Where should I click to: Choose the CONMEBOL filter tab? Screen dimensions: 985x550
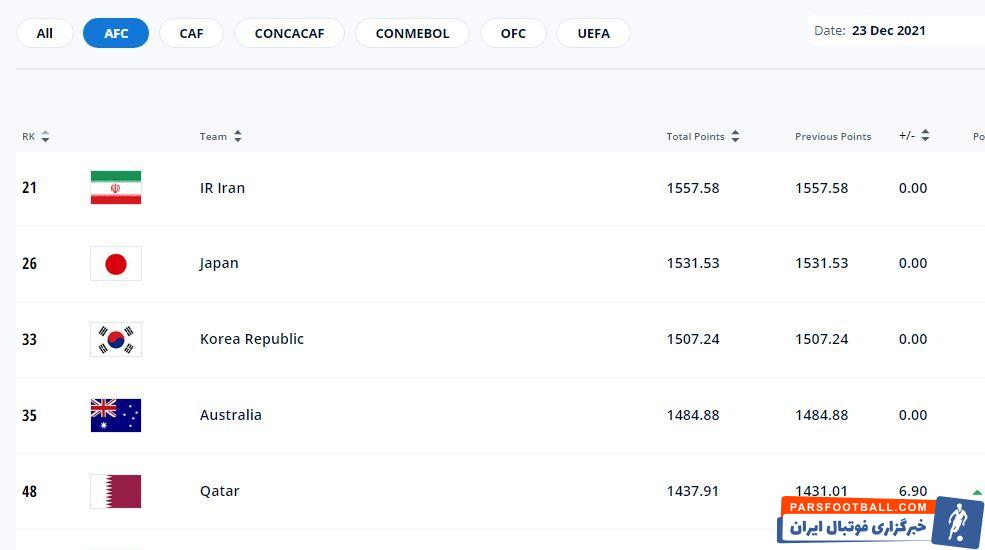point(412,33)
